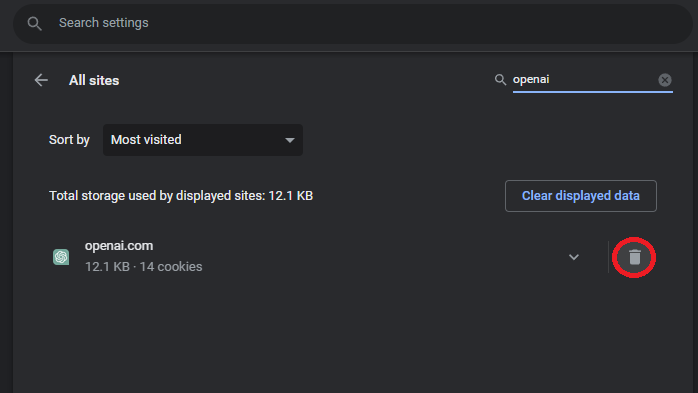Viewport: 698px width, 393px height.
Task: Clear the openai search with X icon
Action: pos(665,80)
